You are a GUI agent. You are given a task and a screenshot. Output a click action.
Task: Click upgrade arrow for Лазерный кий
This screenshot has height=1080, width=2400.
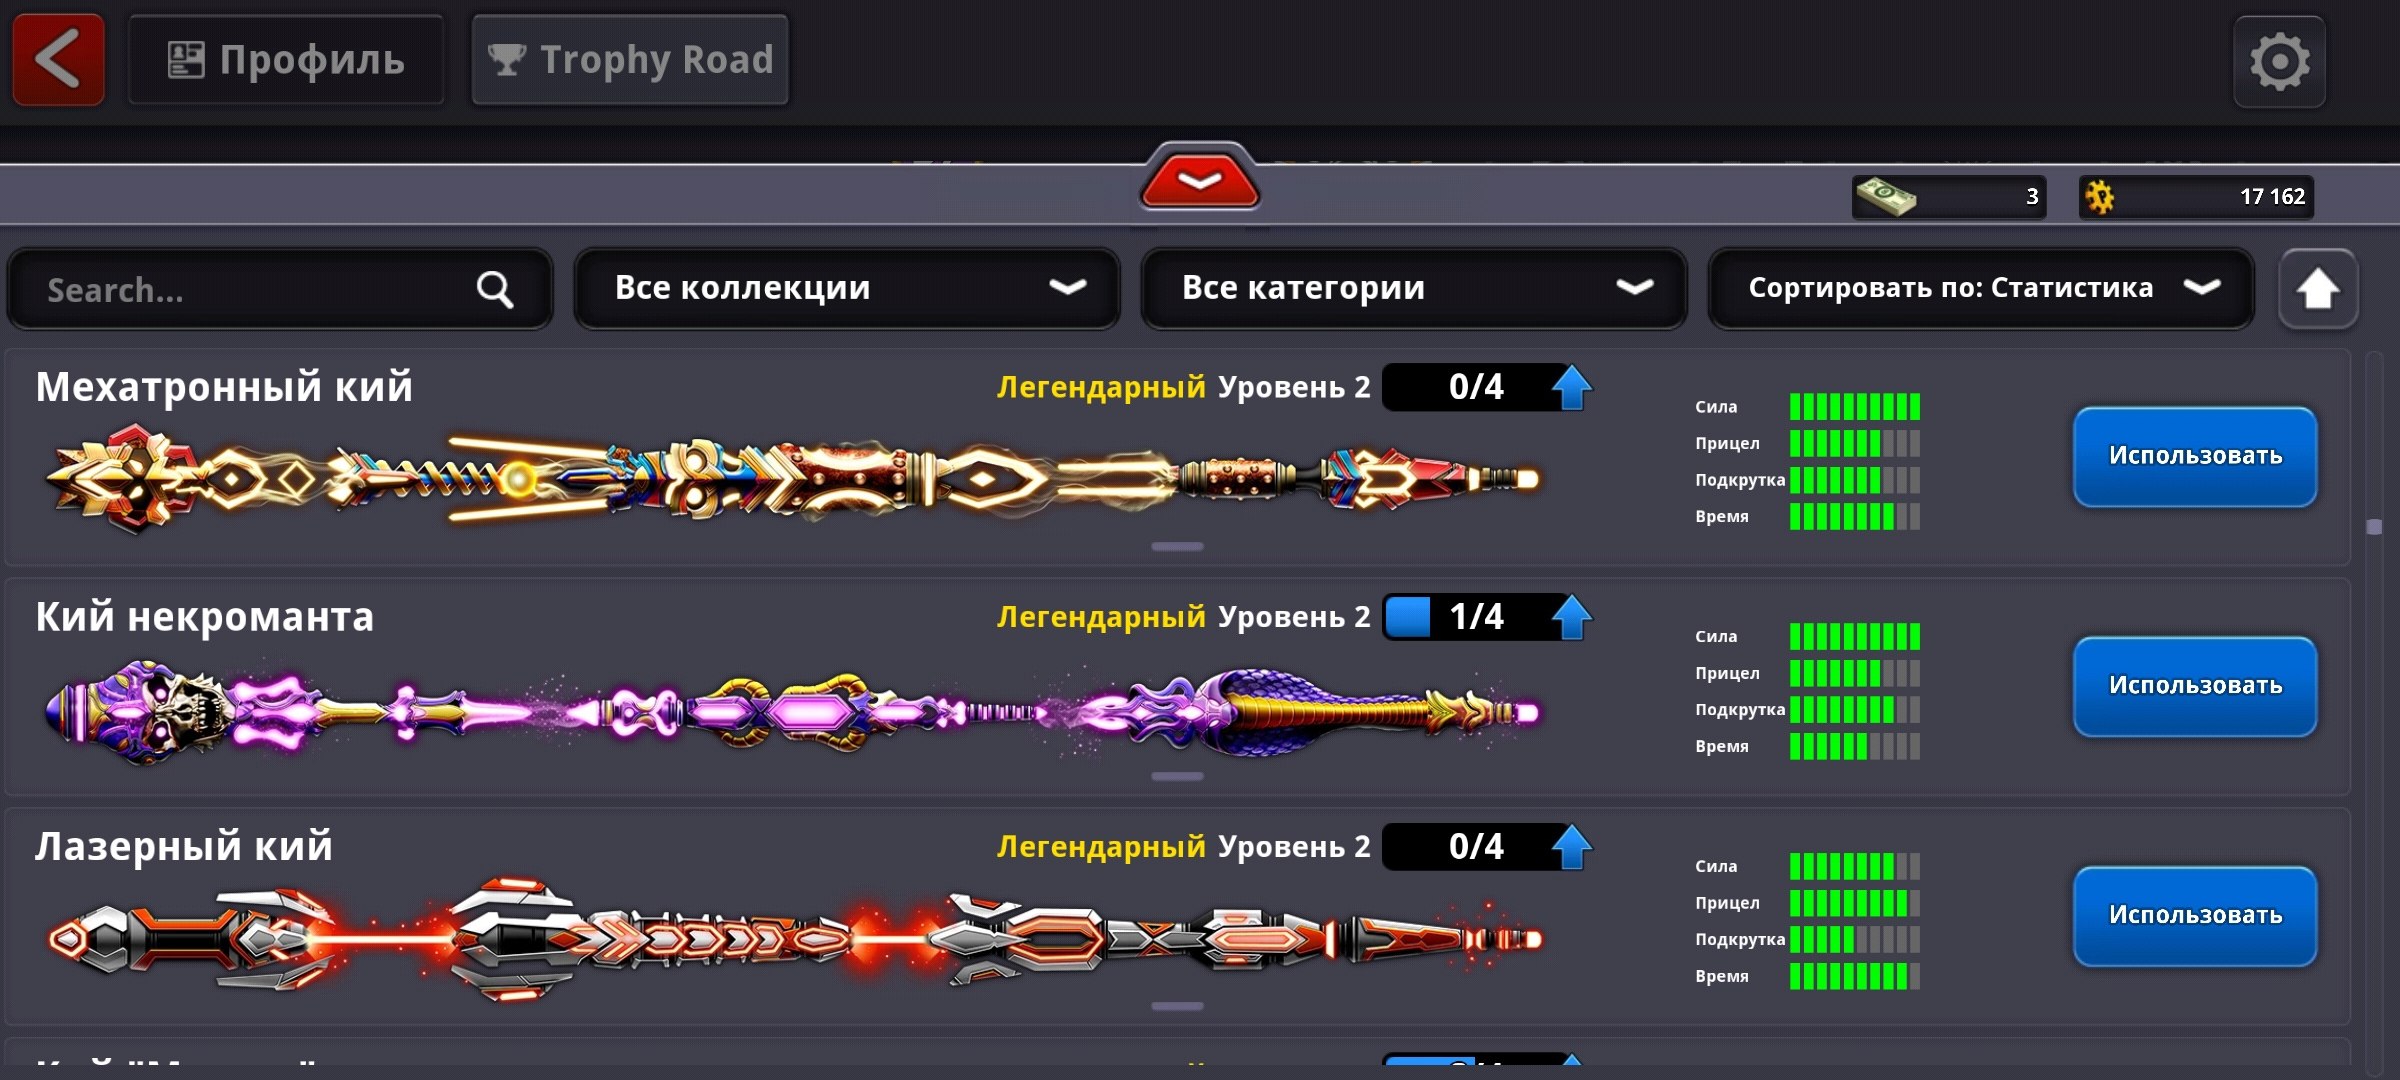(1571, 847)
